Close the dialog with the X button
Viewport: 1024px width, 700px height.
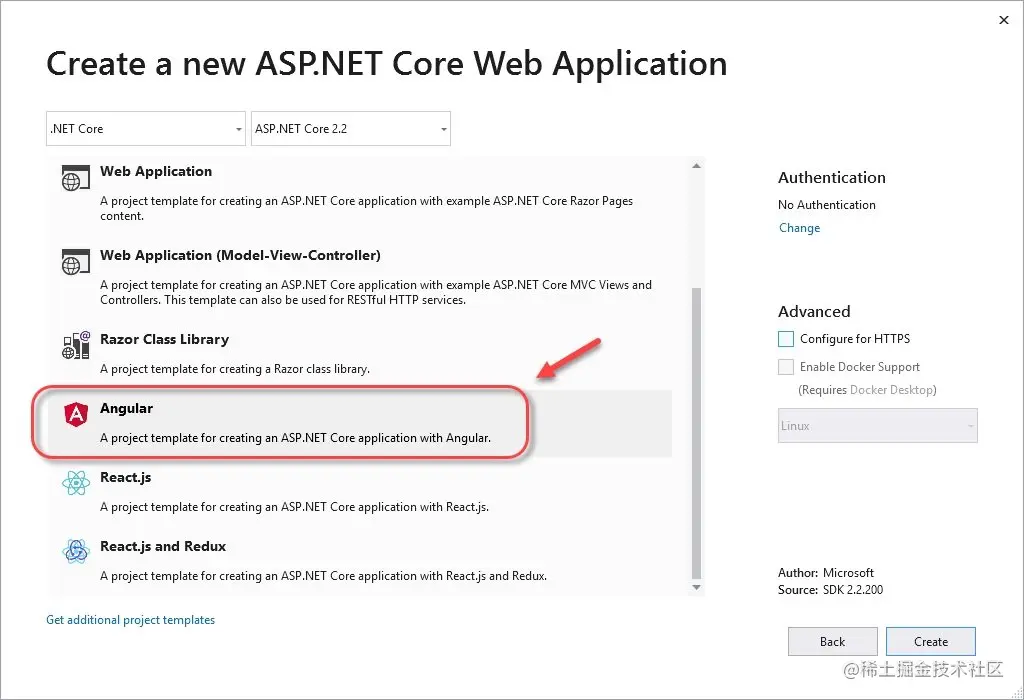point(1004,20)
